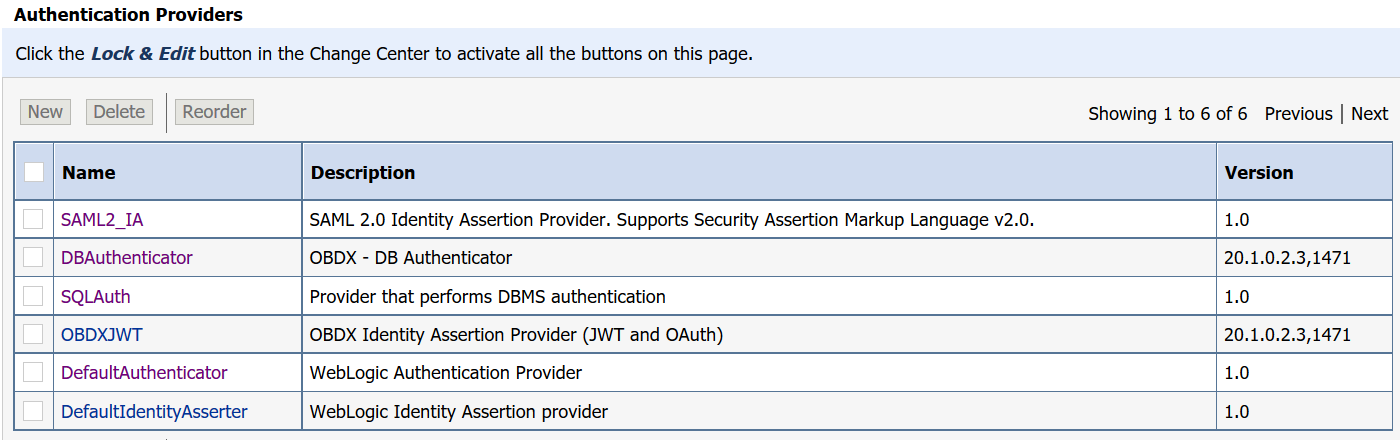The image size is (1400, 440).
Task: Click the Version column header
Action: 1259,173
